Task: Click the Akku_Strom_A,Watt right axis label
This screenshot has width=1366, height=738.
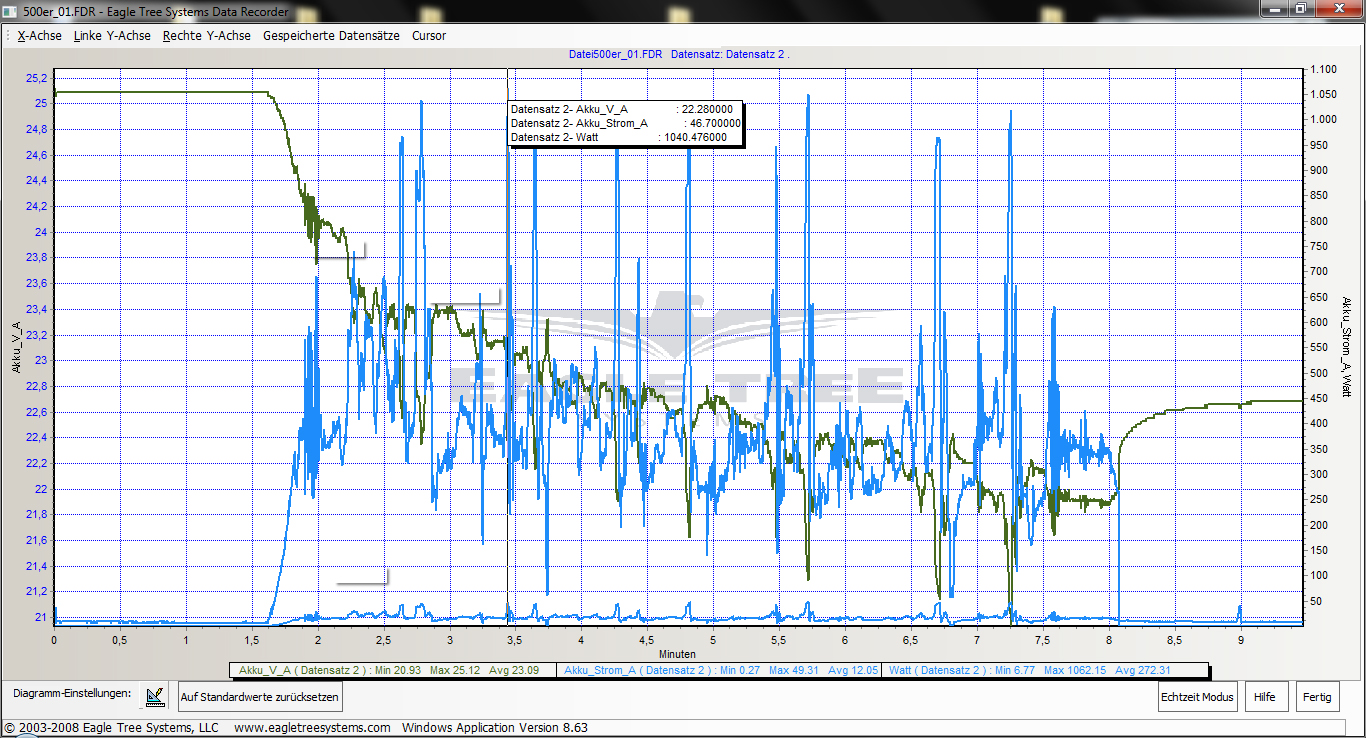Action: click(x=1347, y=347)
